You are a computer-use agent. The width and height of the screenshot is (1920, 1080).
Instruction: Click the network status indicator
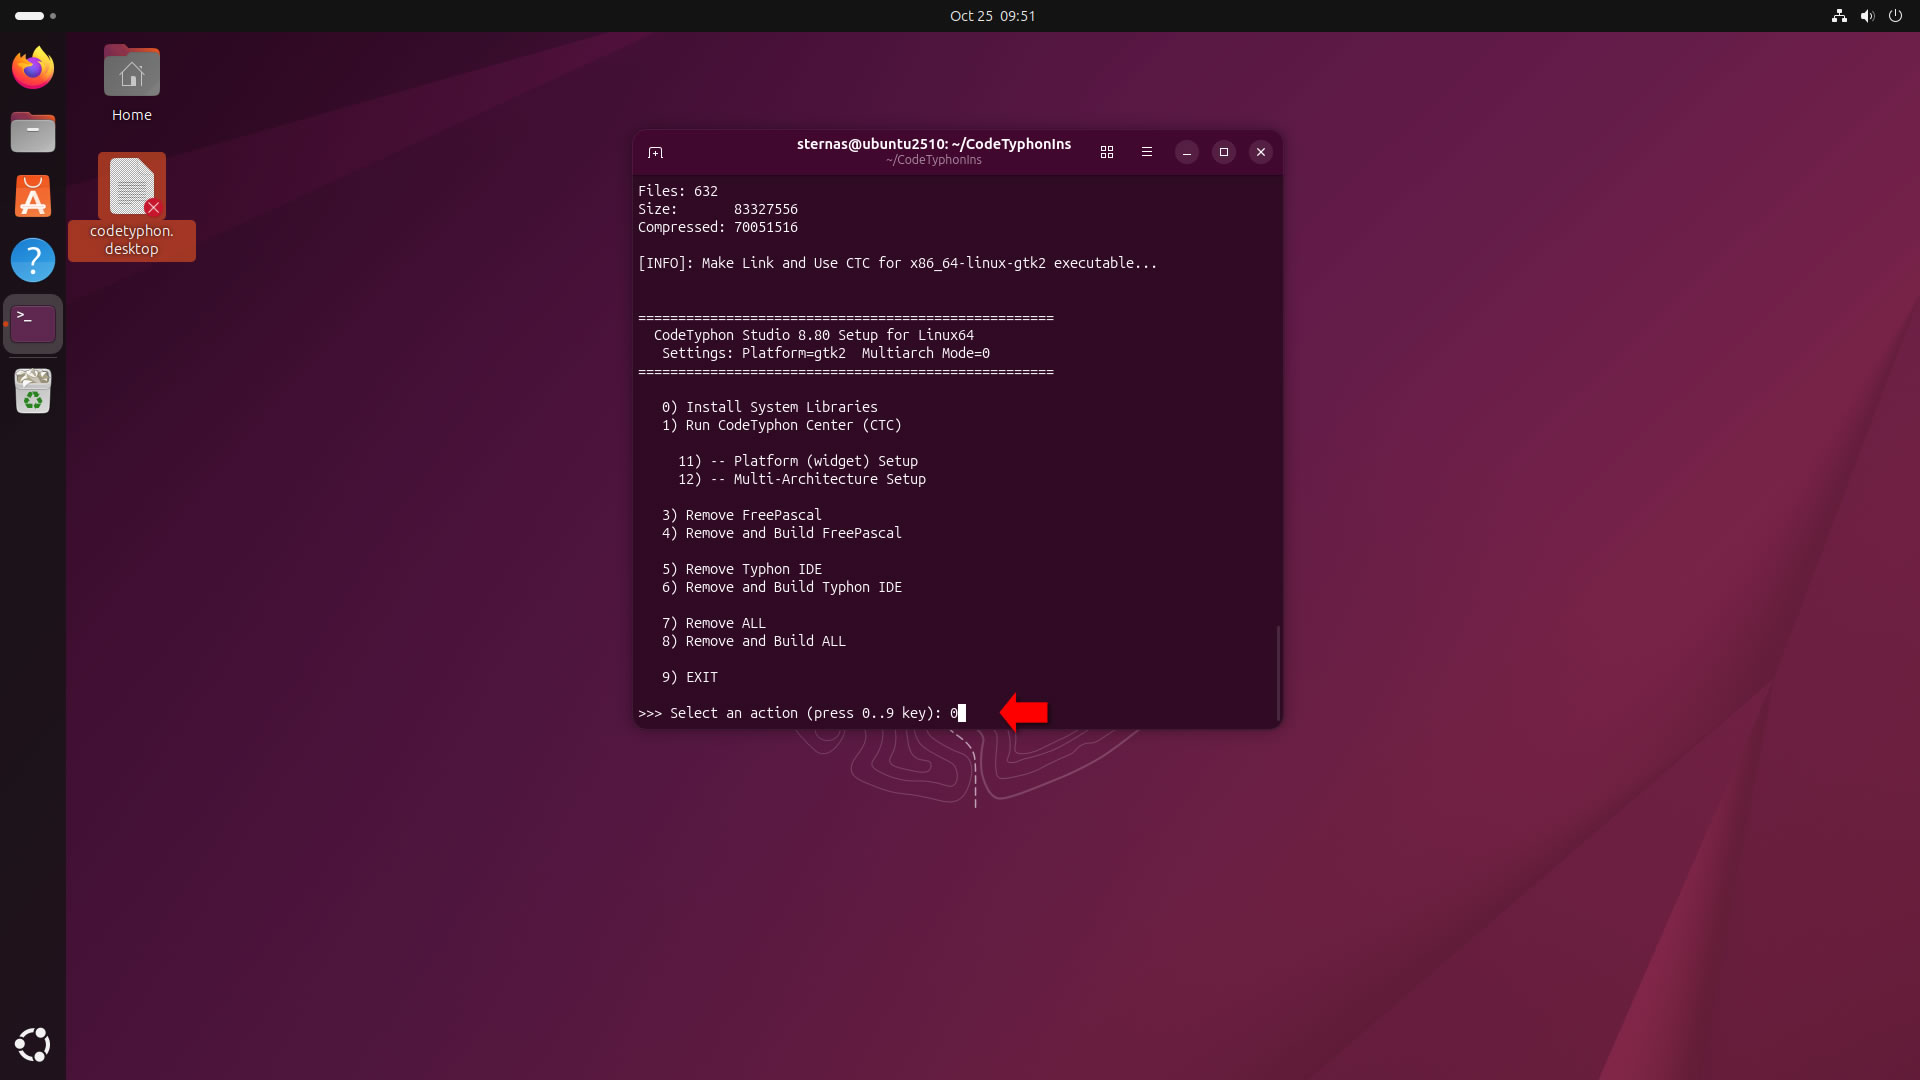1838,16
